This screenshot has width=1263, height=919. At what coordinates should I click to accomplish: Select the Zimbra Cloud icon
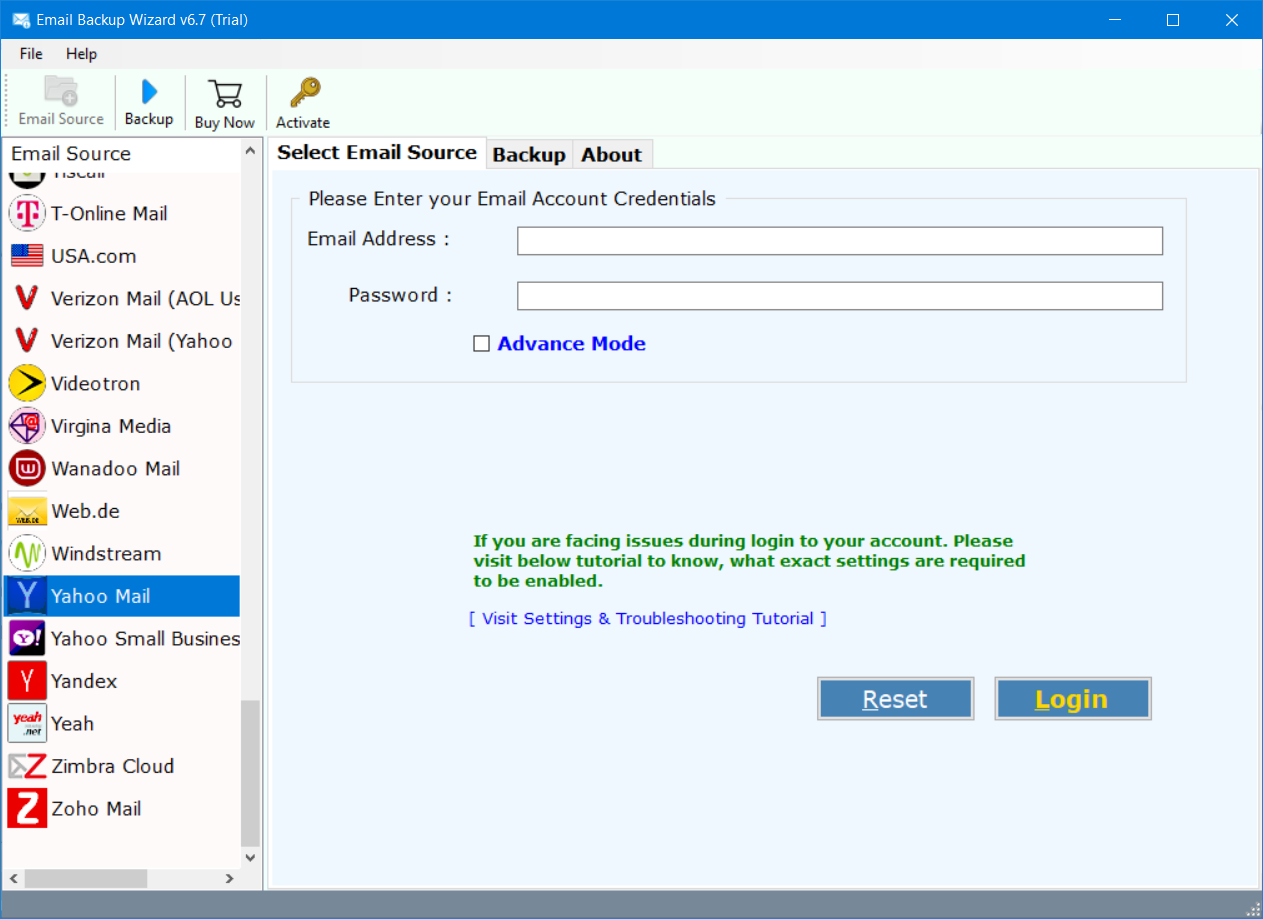(27, 766)
